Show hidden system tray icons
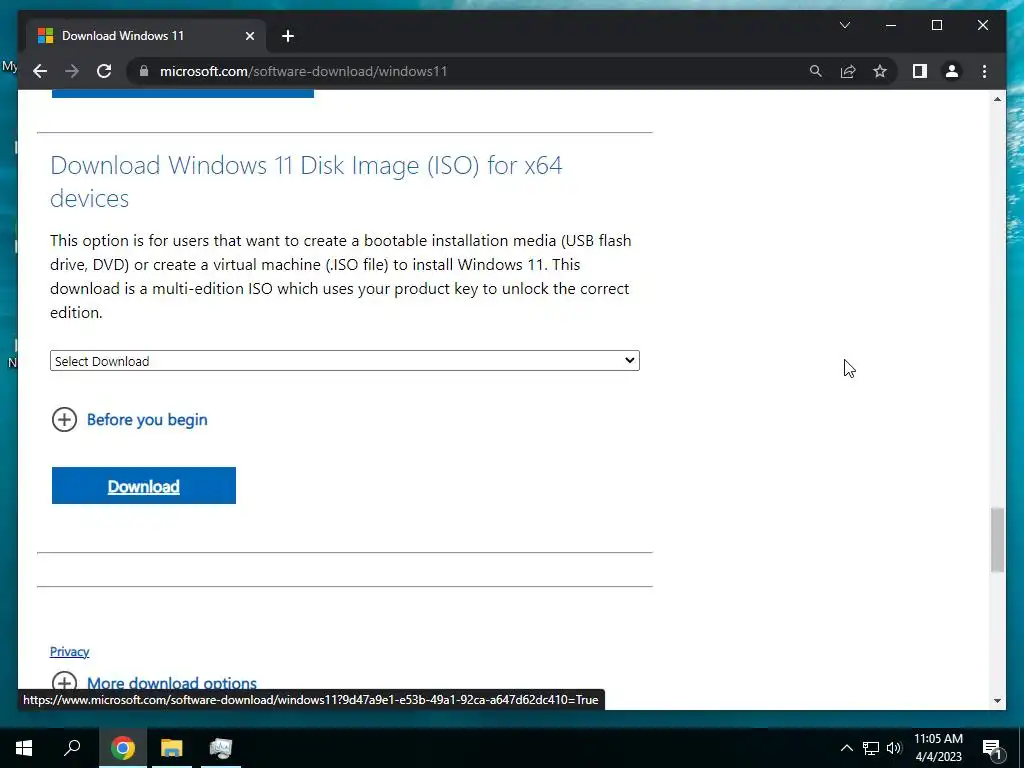This screenshot has width=1024, height=768. pyautogui.click(x=846, y=748)
